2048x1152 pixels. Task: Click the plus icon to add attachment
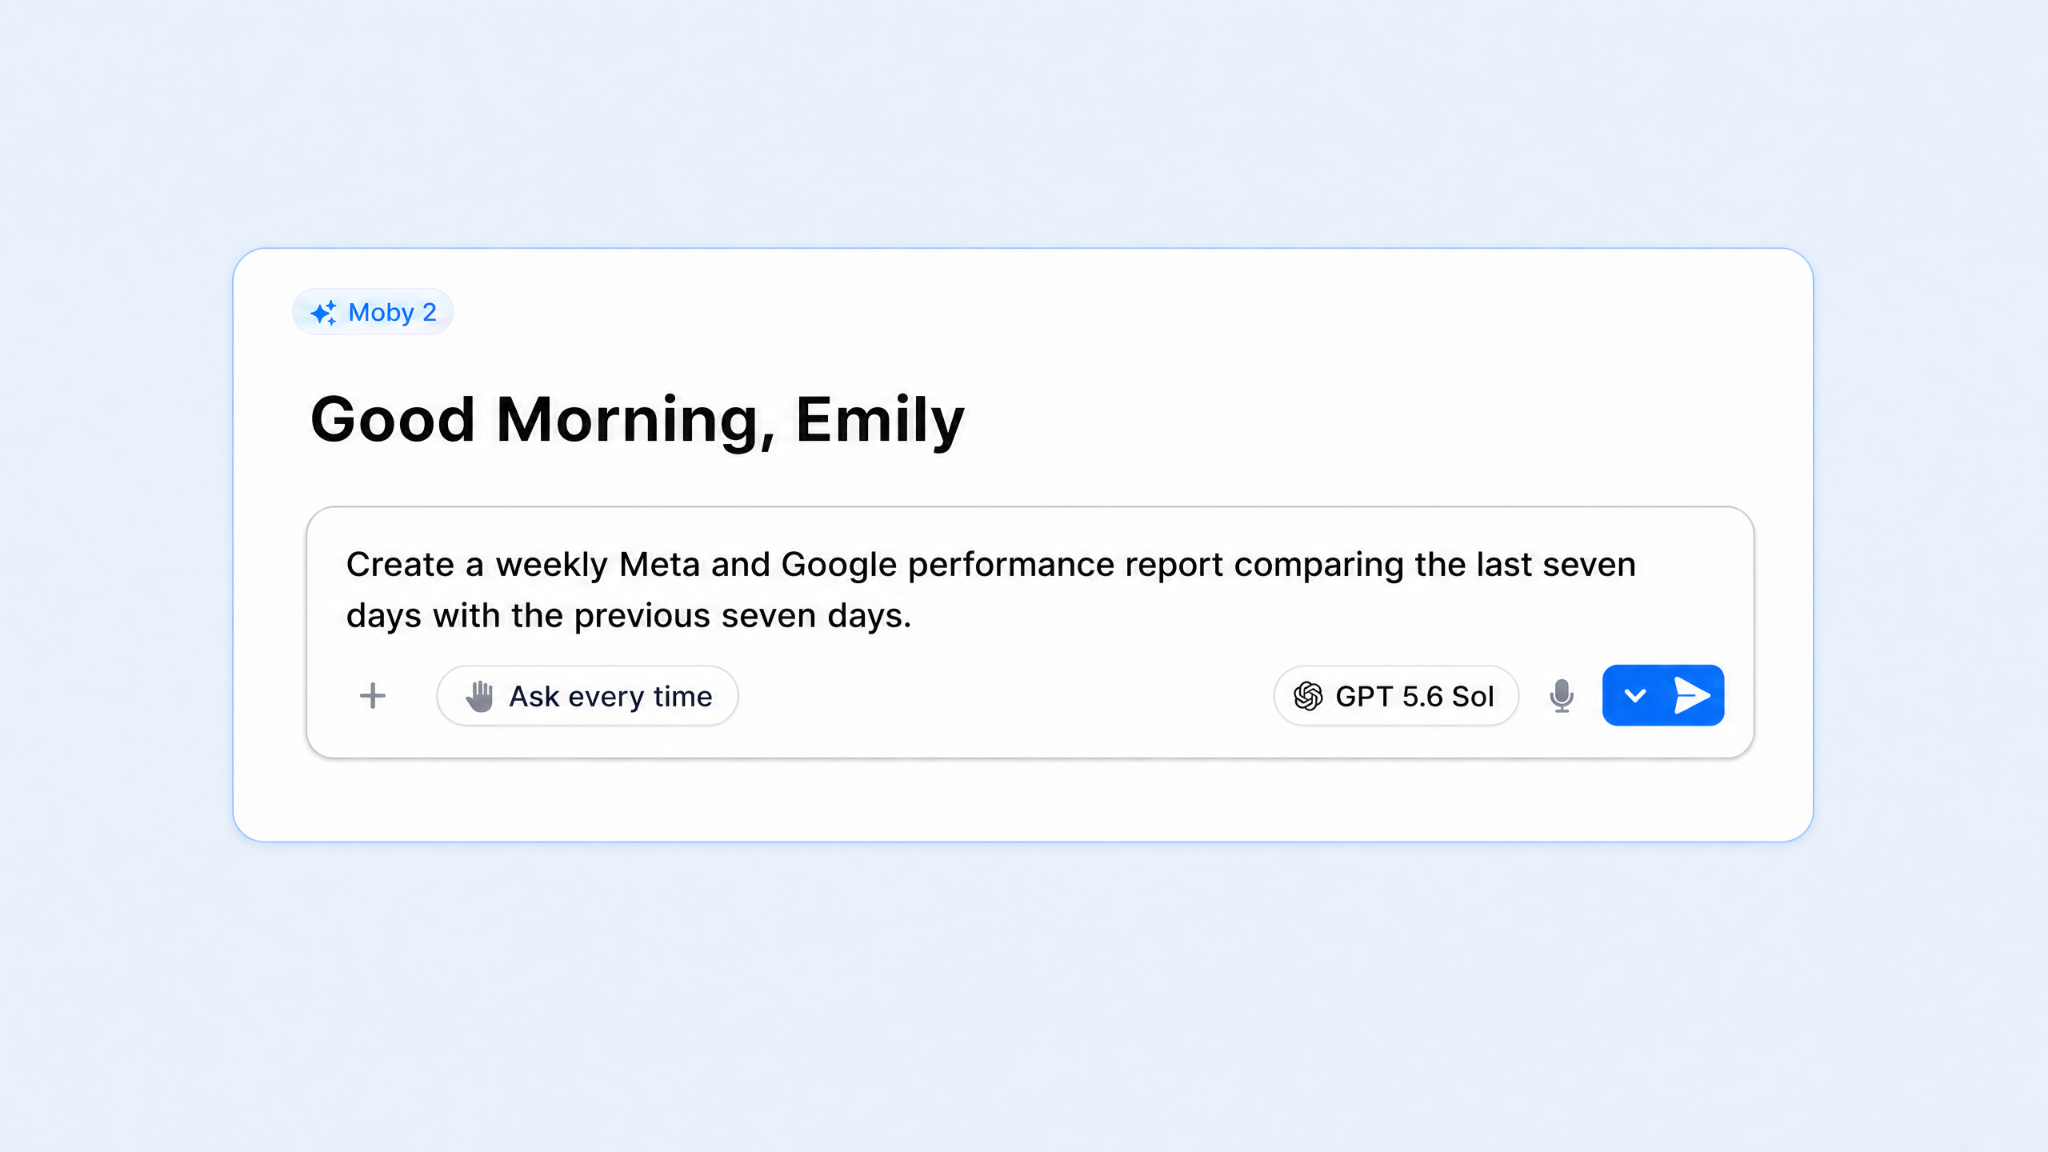point(372,696)
